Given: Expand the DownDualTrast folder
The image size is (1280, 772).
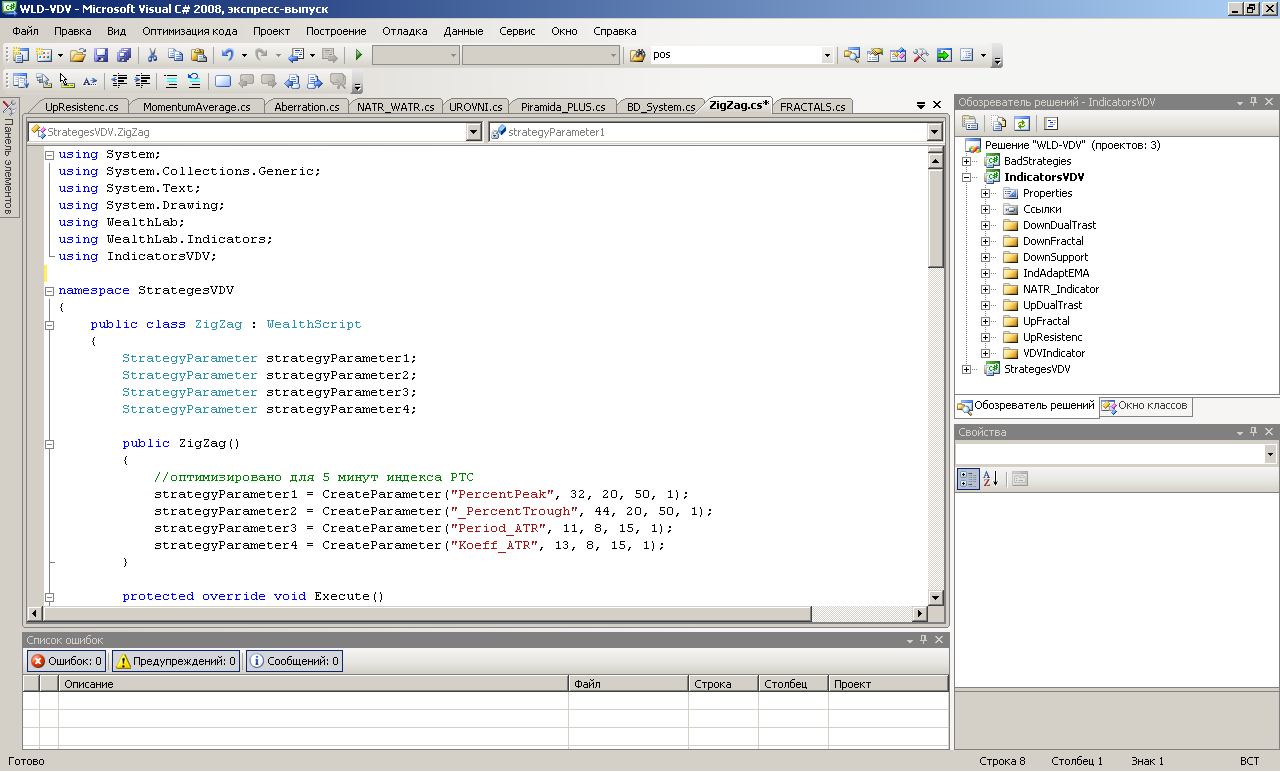Looking at the screenshot, I should pos(986,225).
